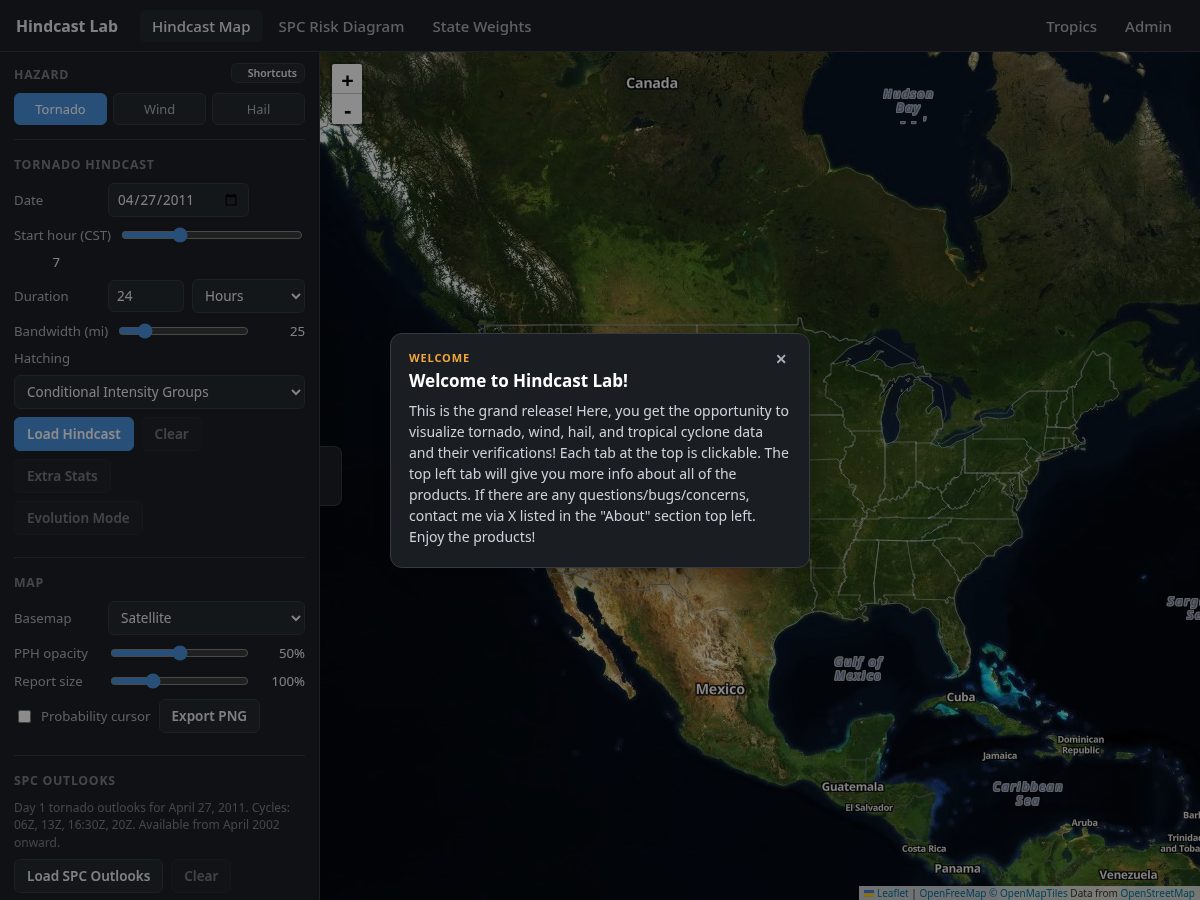Click the Aruba map label
This screenshot has height=900, width=1200.
1084,823
